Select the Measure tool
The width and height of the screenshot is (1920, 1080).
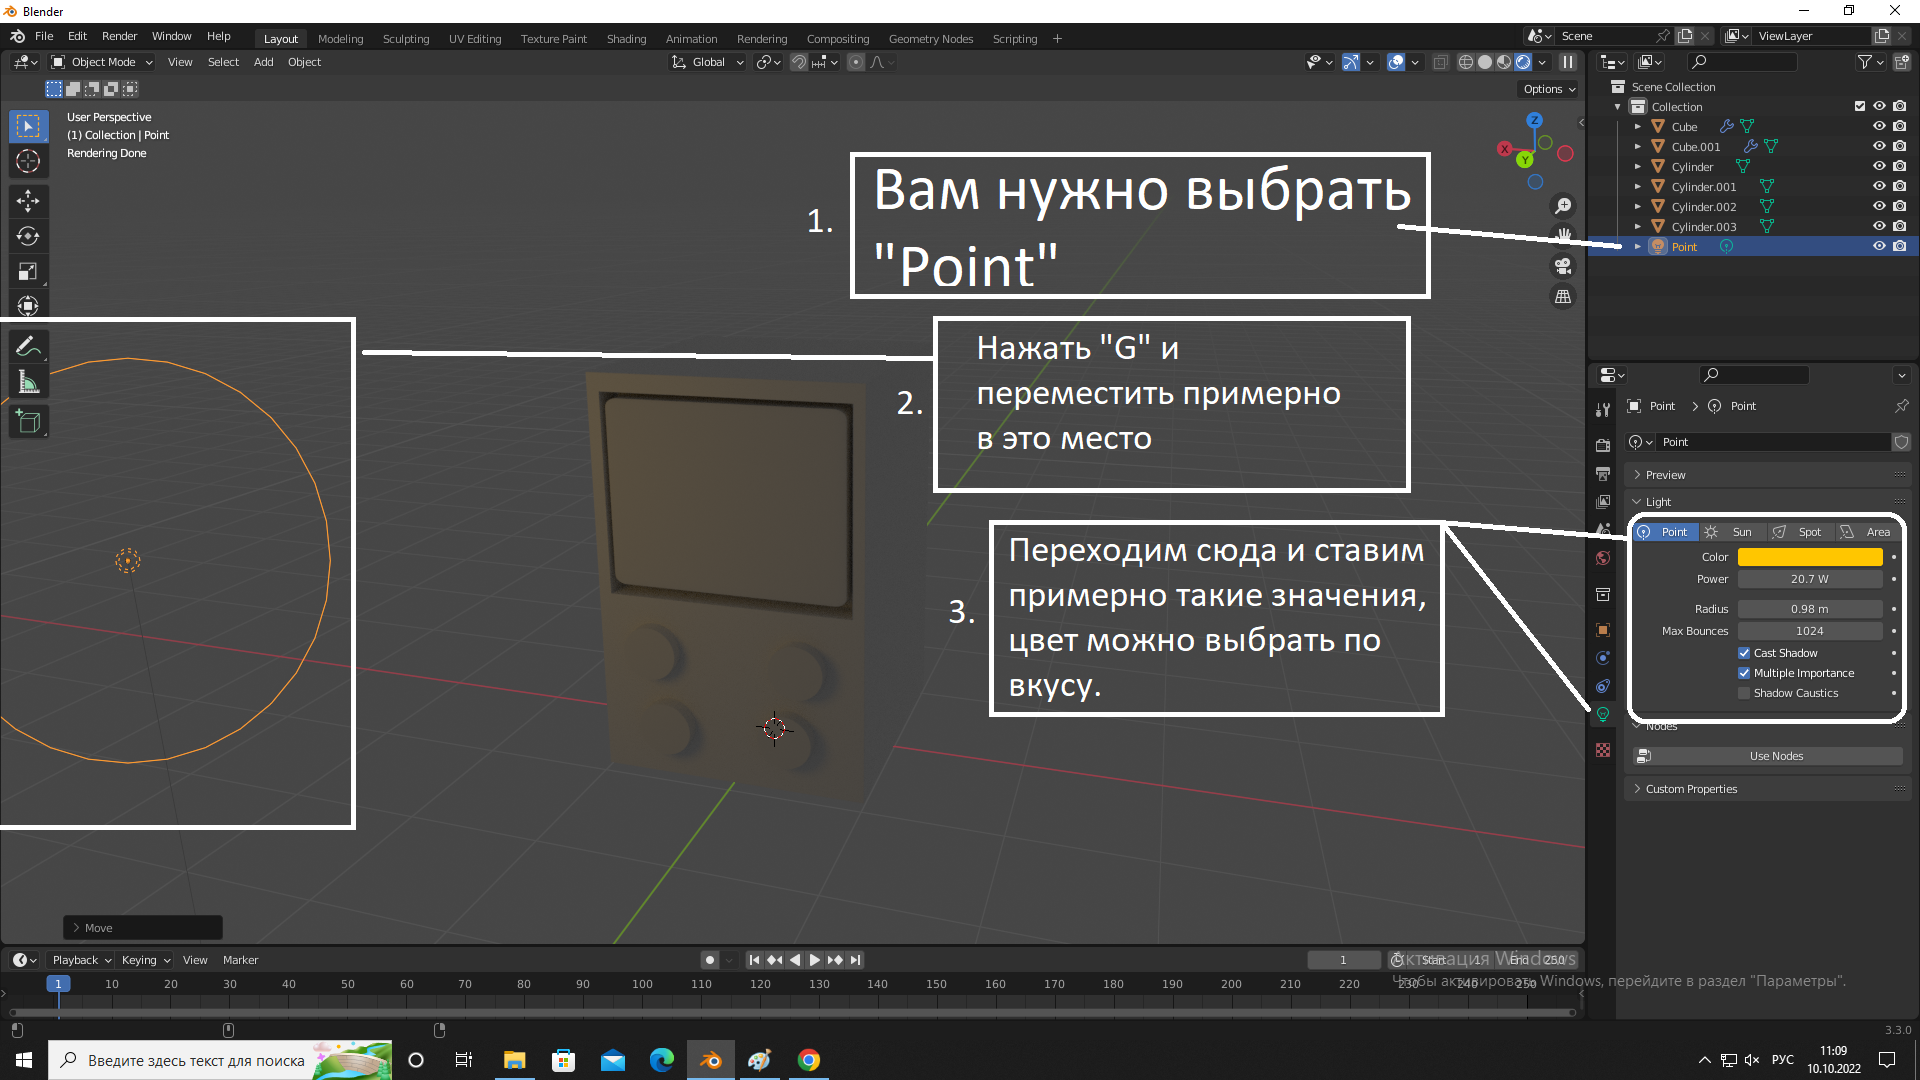[28, 382]
